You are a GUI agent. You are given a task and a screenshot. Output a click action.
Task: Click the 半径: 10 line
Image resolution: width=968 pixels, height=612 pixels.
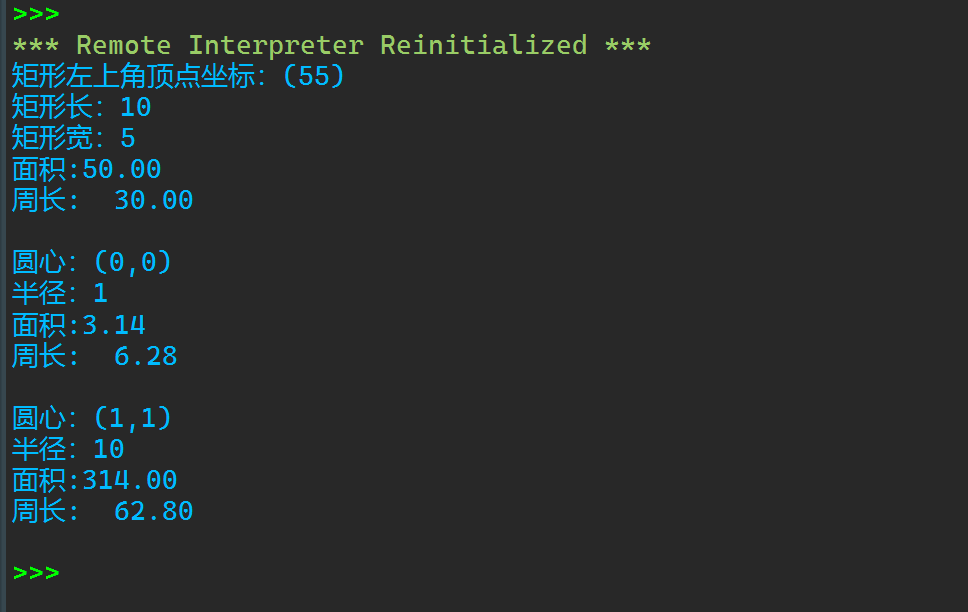[67, 449]
